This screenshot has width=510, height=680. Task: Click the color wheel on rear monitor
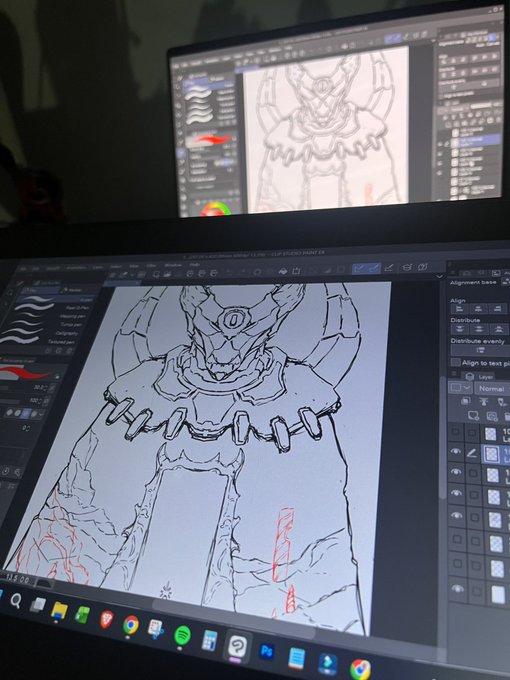click(x=216, y=209)
